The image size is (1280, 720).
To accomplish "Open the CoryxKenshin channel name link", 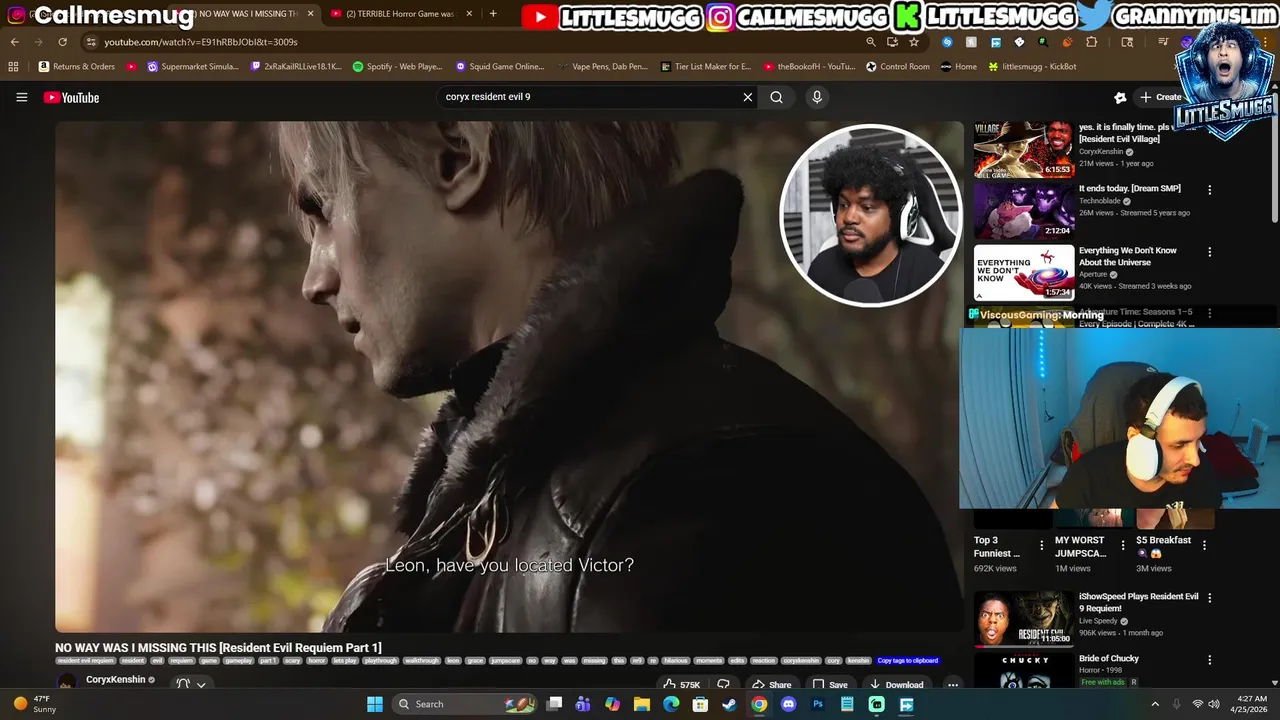I will click(x=115, y=680).
